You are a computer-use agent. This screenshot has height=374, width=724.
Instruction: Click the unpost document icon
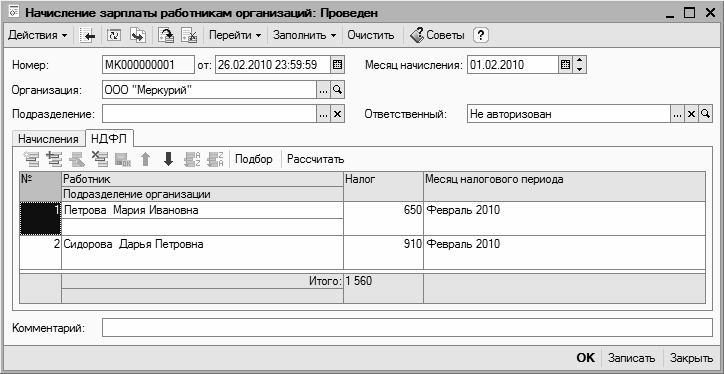pyautogui.click(x=189, y=36)
